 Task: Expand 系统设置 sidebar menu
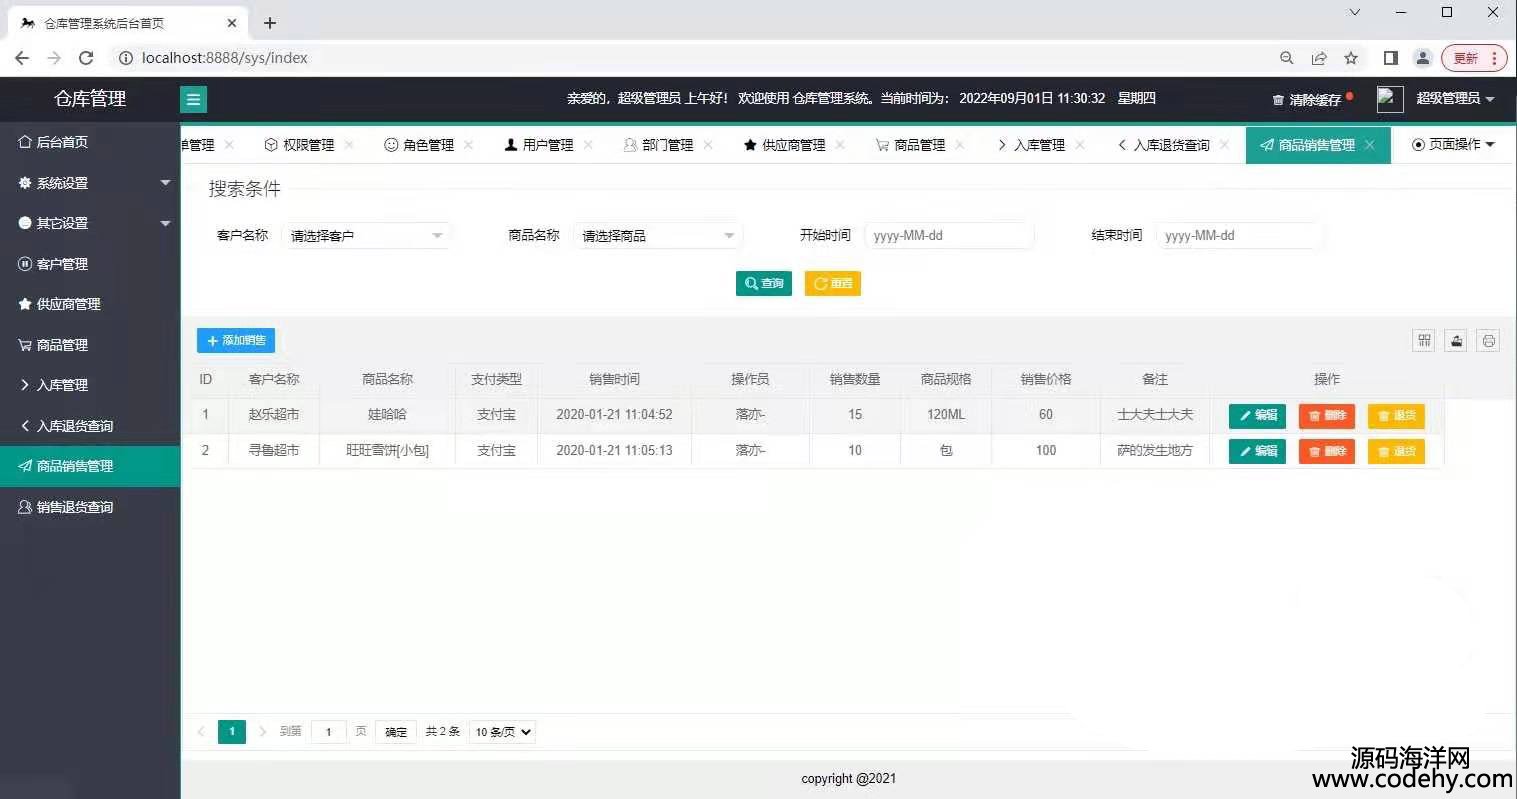(x=90, y=183)
